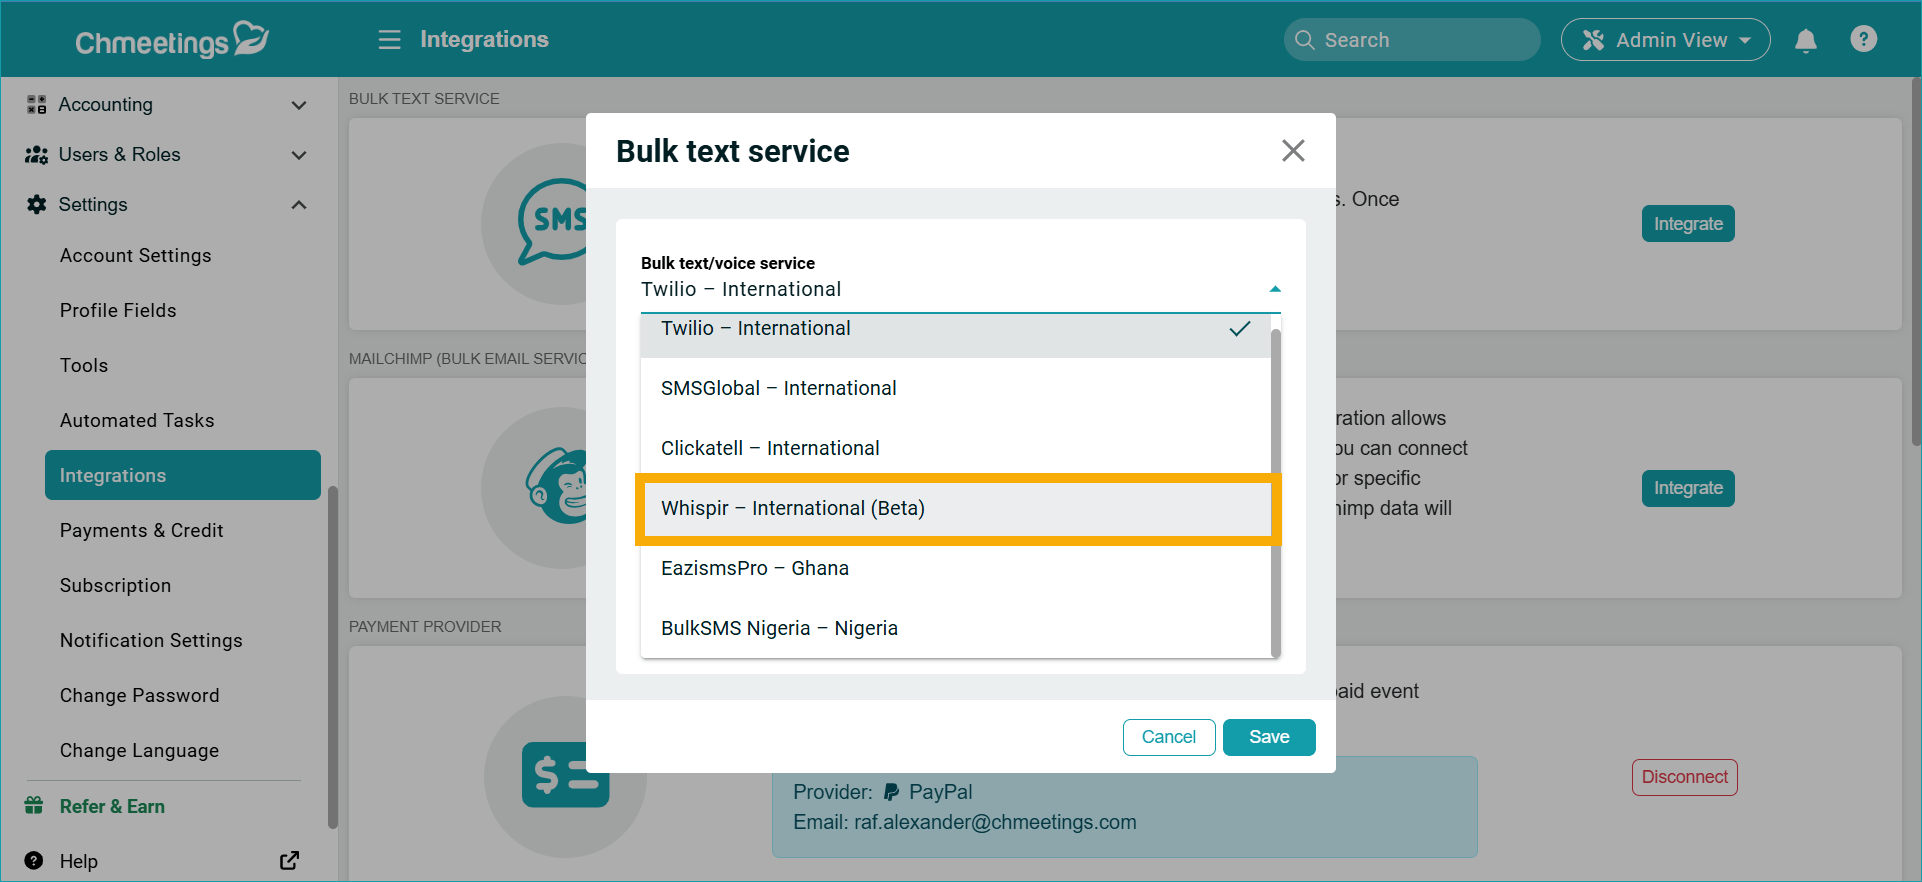Screen dimensions: 1922x882
Task: Open Change Password
Action: pyautogui.click(x=139, y=695)
